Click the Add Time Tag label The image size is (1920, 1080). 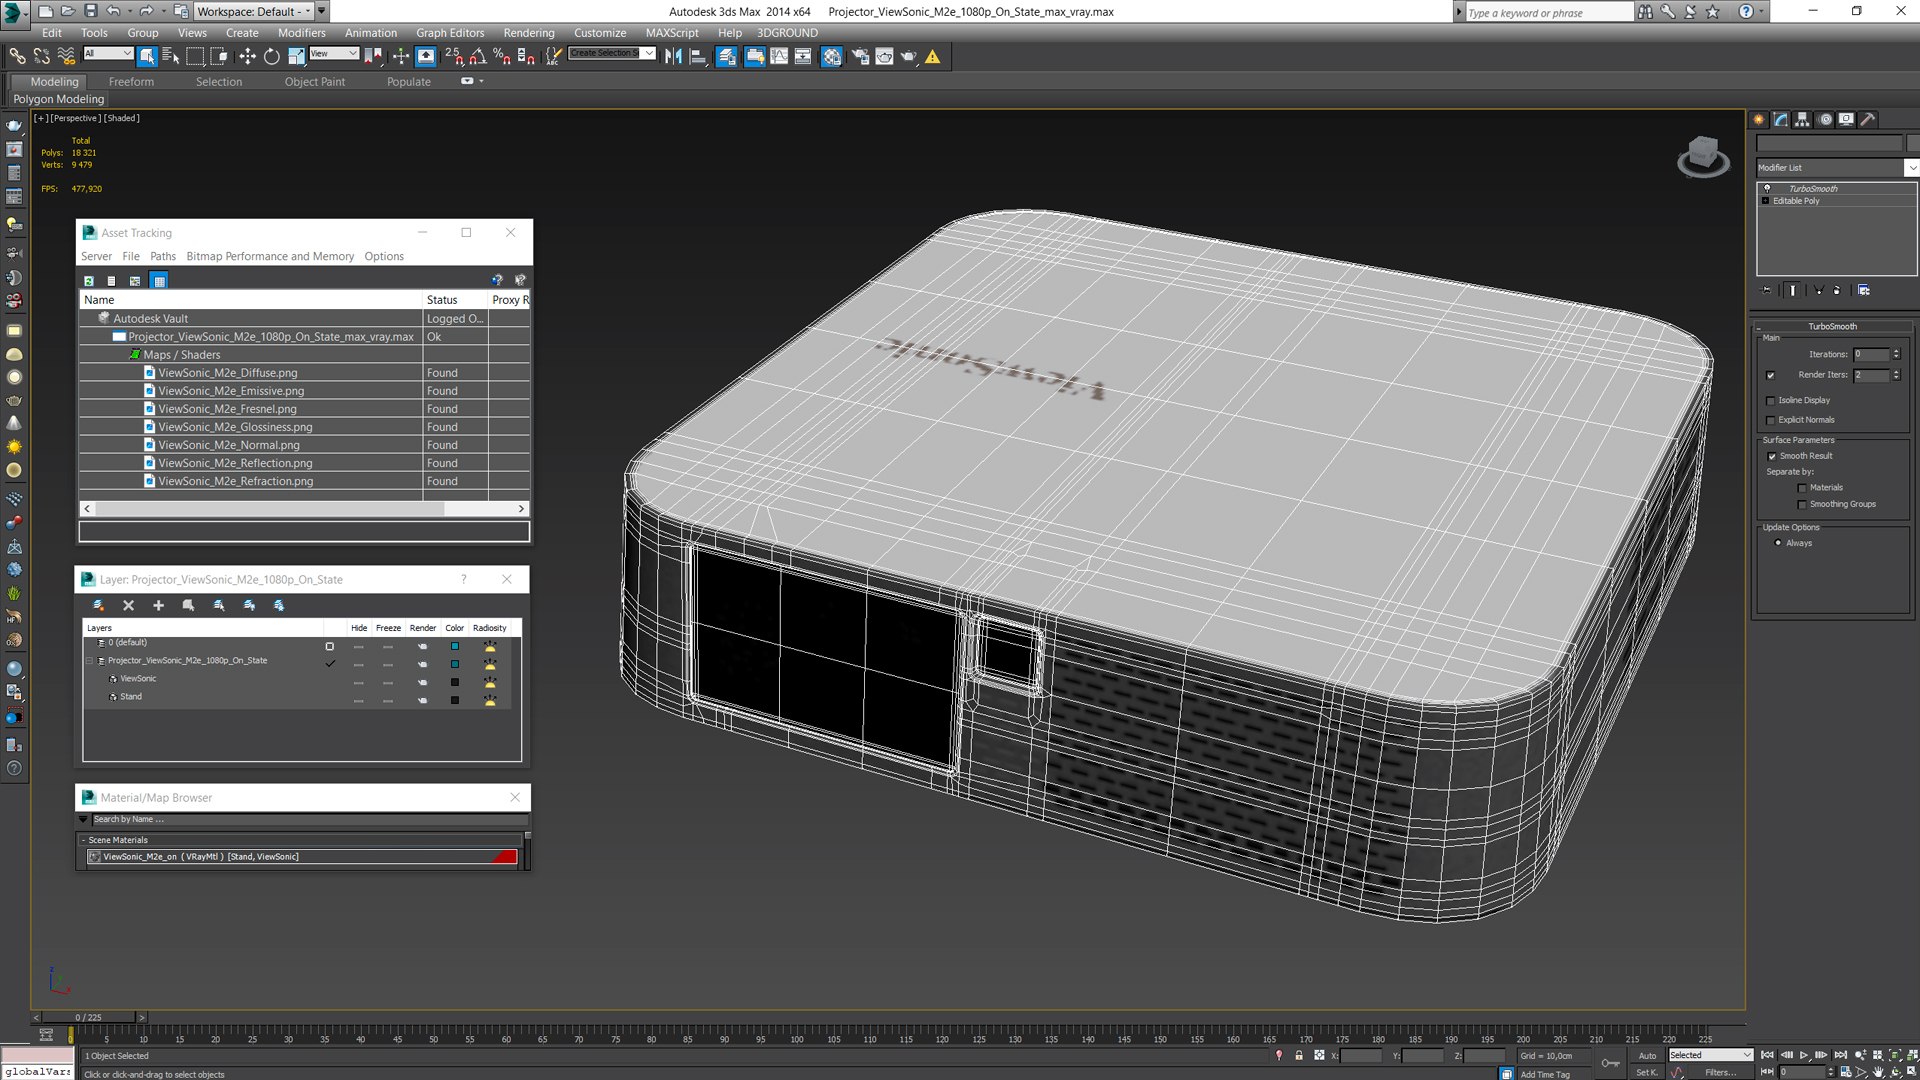tap(1544, 1074)
